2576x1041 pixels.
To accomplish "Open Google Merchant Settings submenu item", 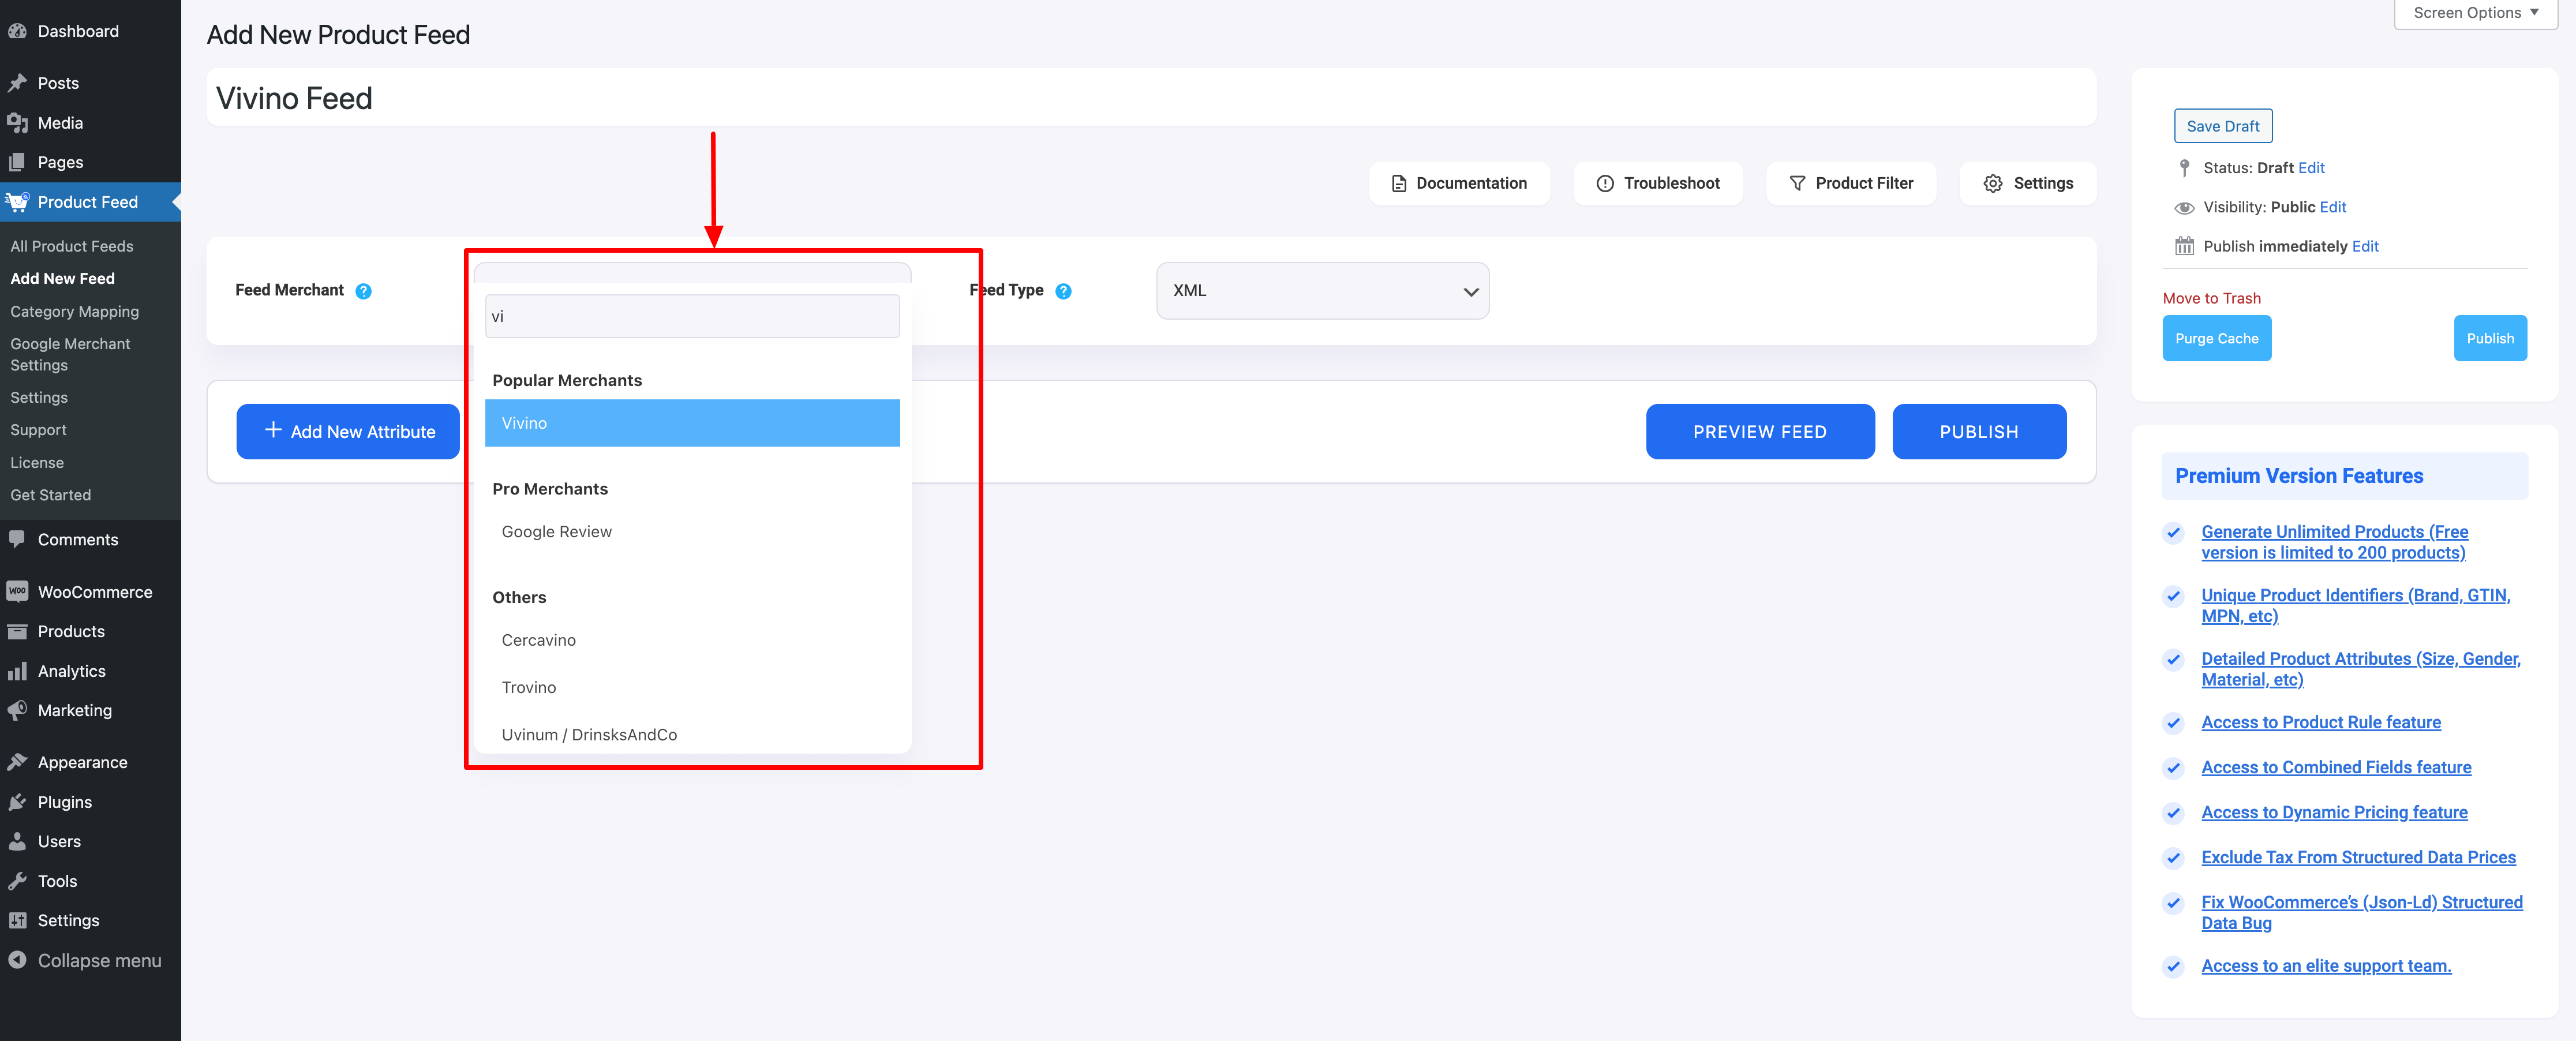I will (71, 354).
